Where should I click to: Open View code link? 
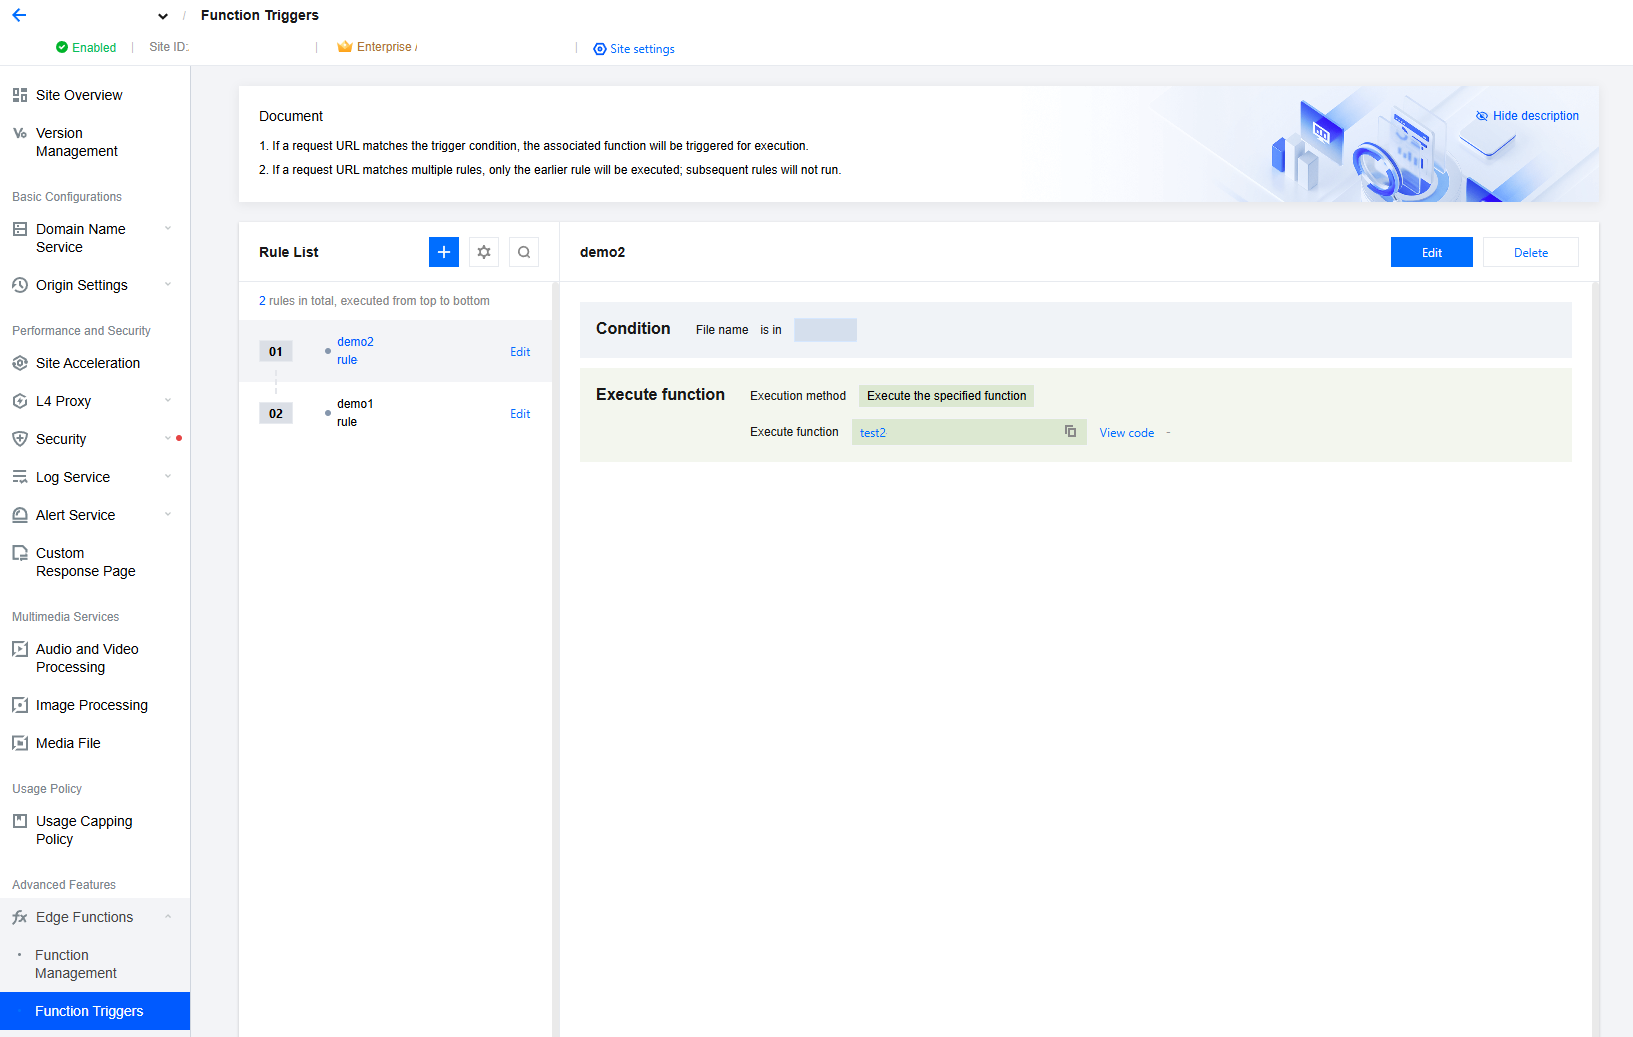1126,433
